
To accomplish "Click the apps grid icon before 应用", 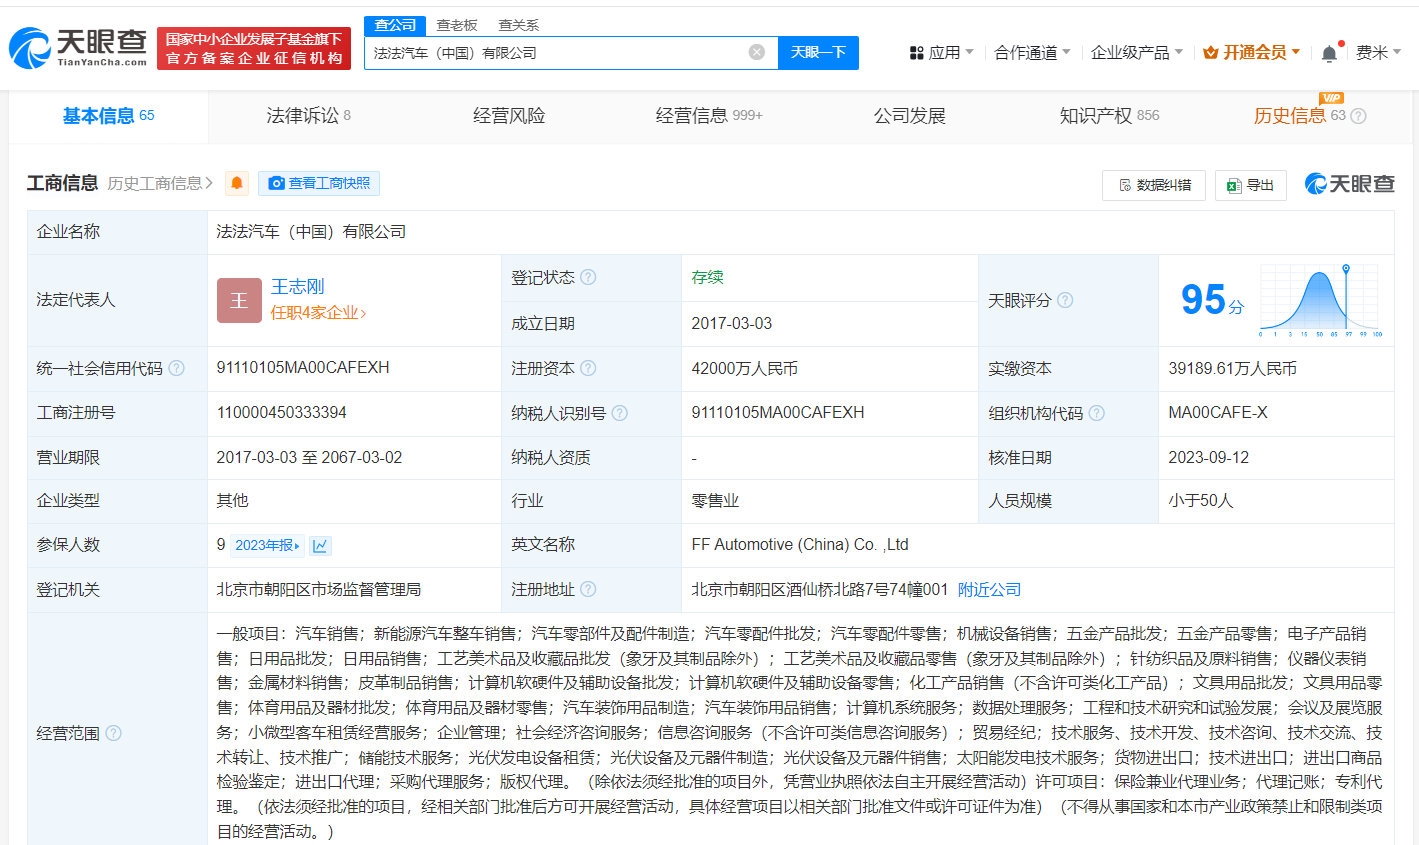I will [x=916, y=53].
